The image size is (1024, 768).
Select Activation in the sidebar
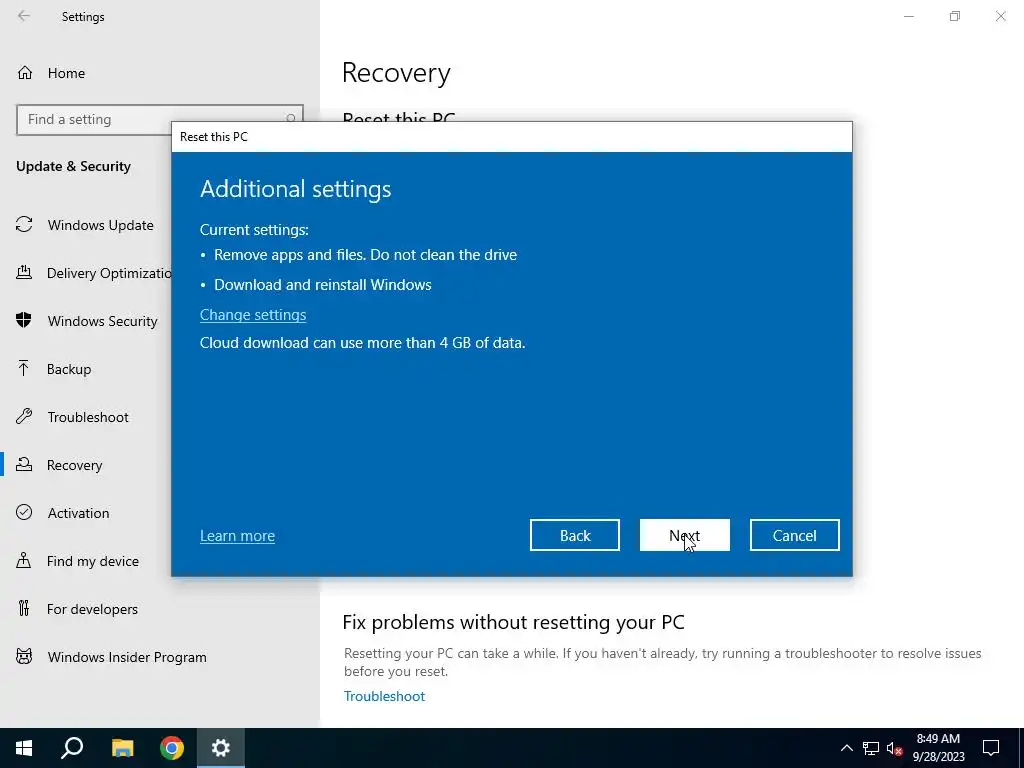tap(78, 513)
